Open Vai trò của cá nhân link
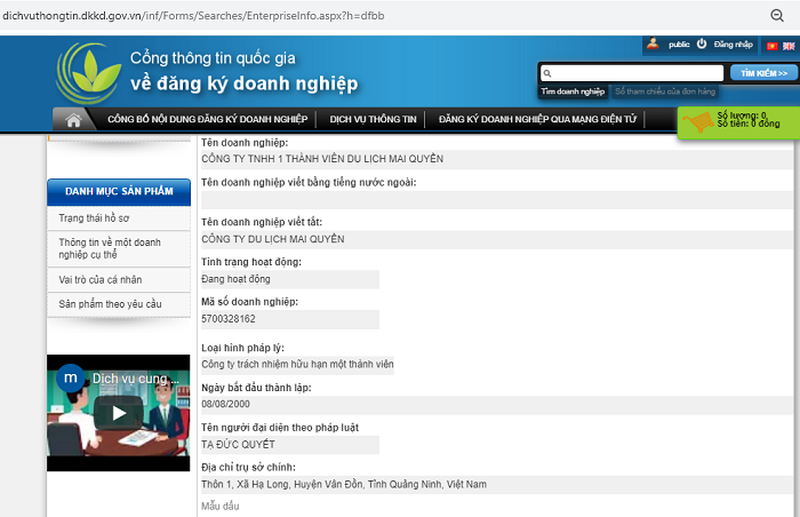 coord(101,278)
